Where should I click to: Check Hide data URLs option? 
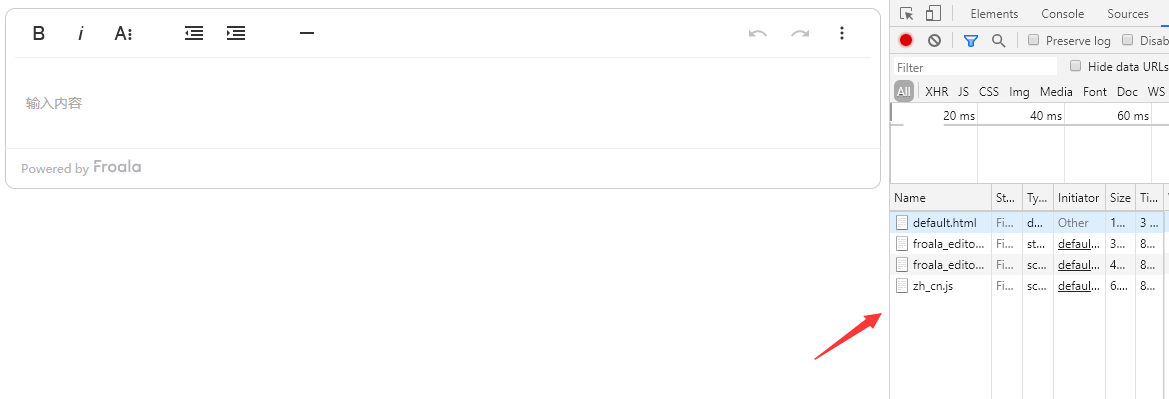pos(1075,66)
